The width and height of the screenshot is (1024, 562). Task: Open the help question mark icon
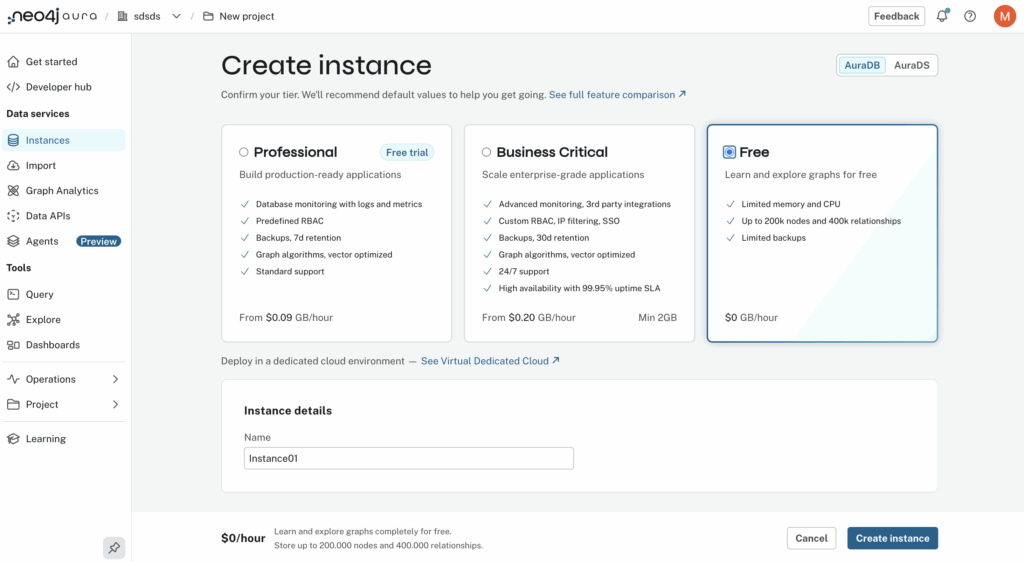pos(970,16)
